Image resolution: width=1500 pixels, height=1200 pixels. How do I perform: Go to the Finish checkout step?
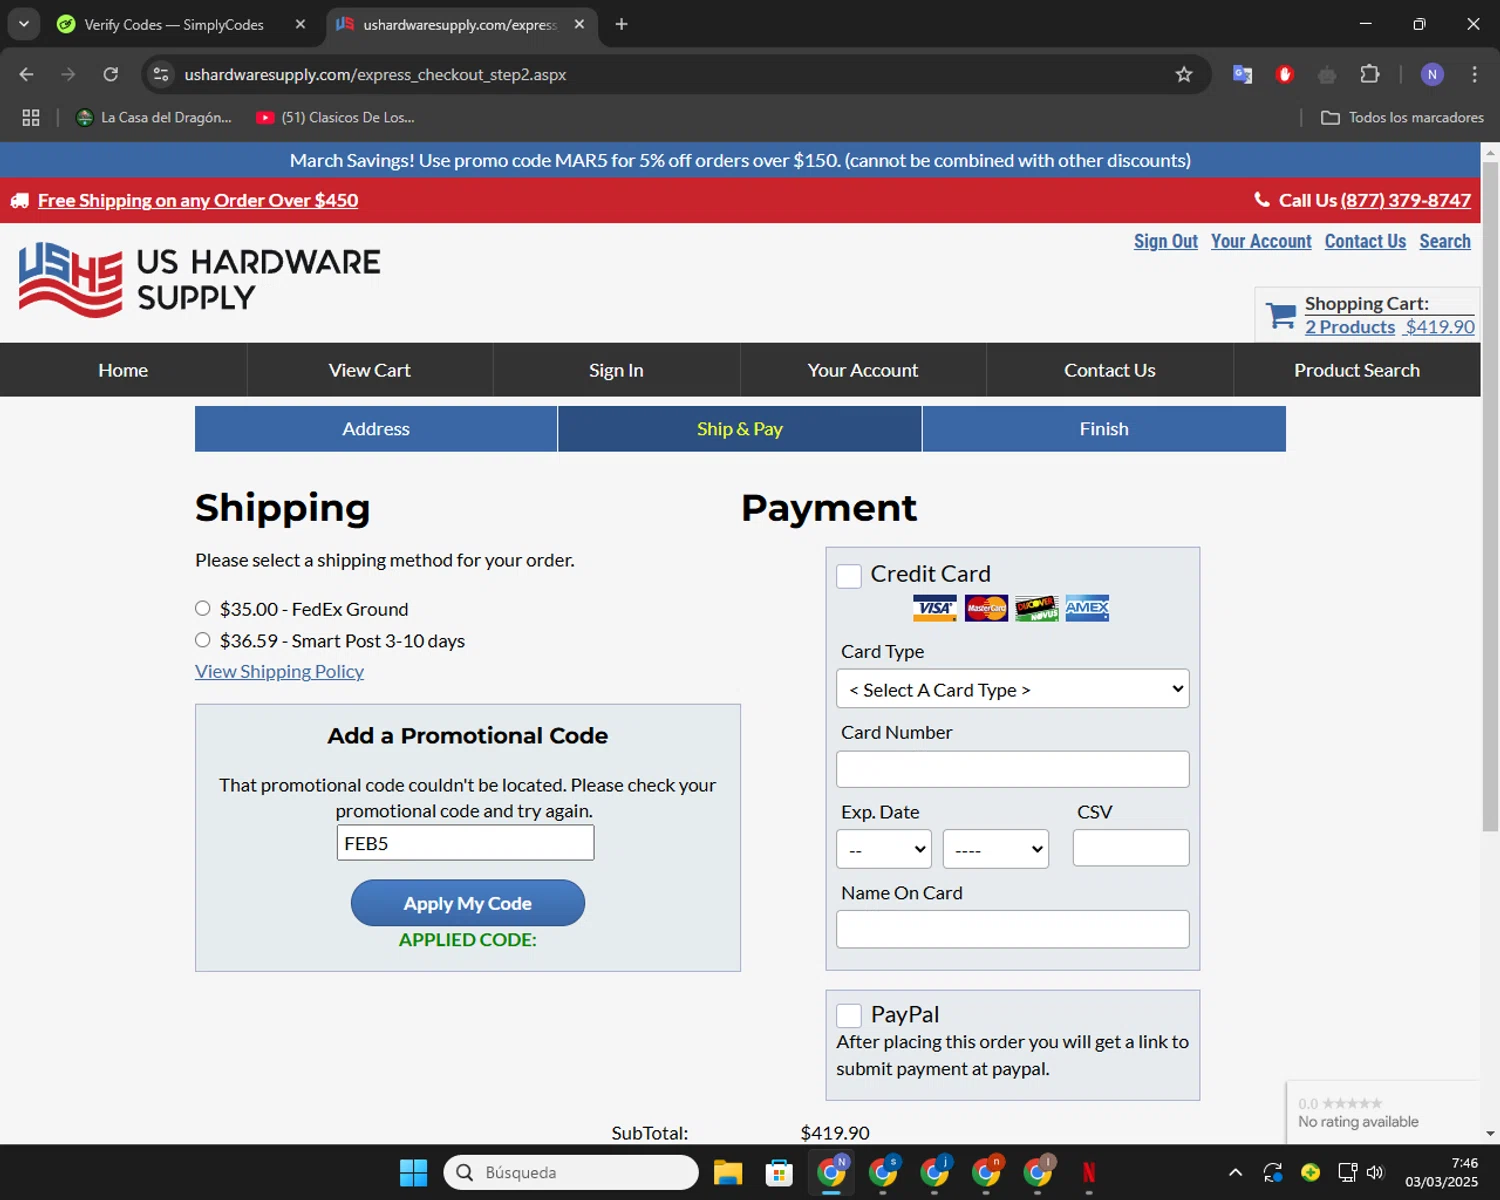point(1104,429)
